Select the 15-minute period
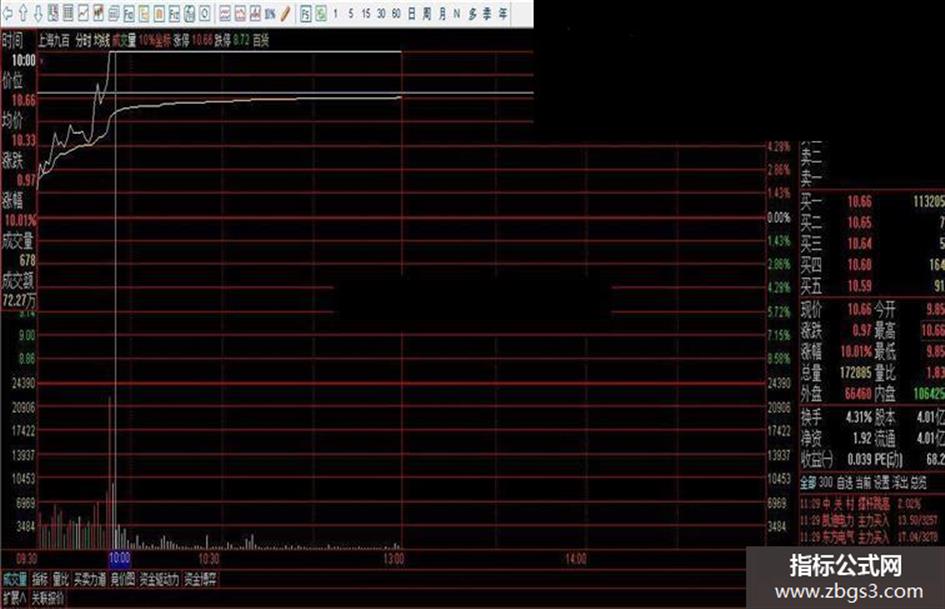This screenshot has height=609, width=945. (x=366, y=13)
